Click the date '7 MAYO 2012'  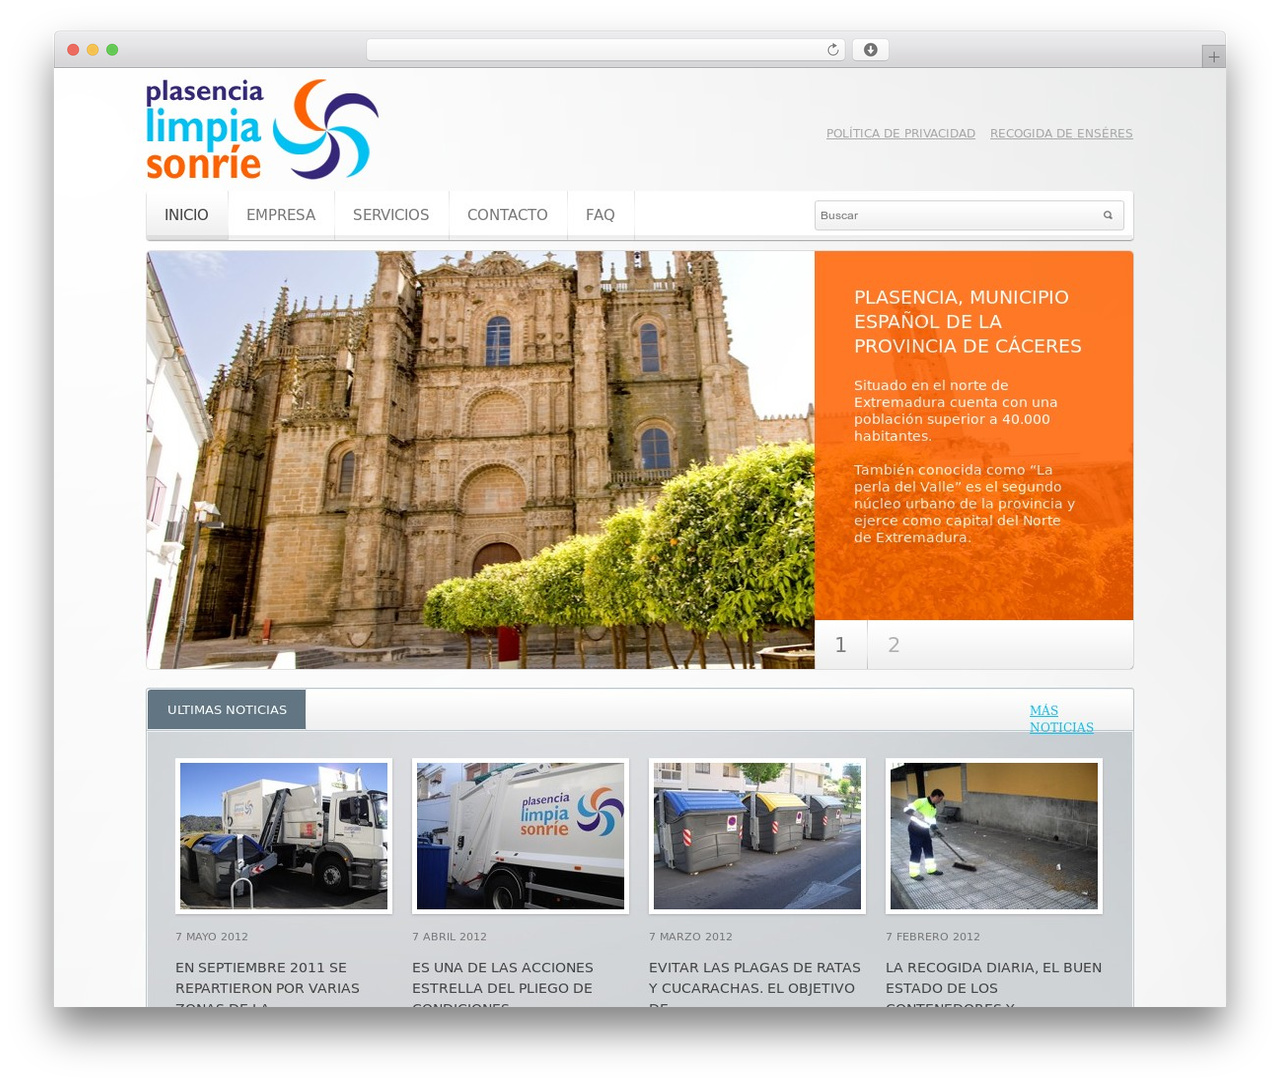212,937
